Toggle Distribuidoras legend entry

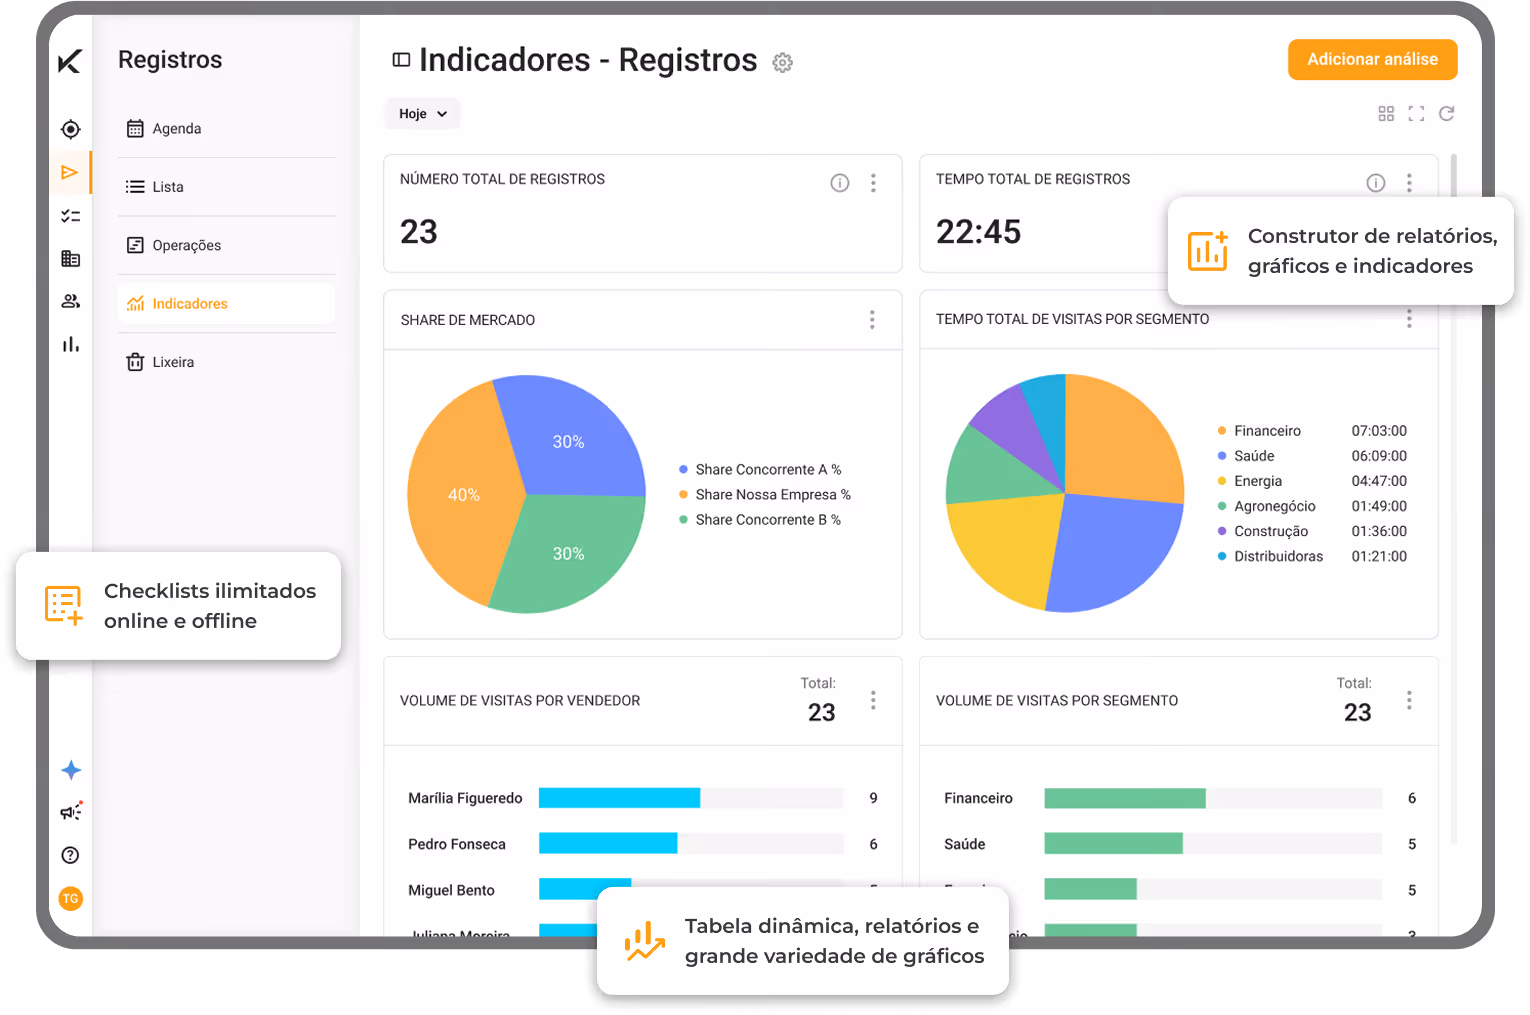pyautogui.click(x=1270, y=556)
